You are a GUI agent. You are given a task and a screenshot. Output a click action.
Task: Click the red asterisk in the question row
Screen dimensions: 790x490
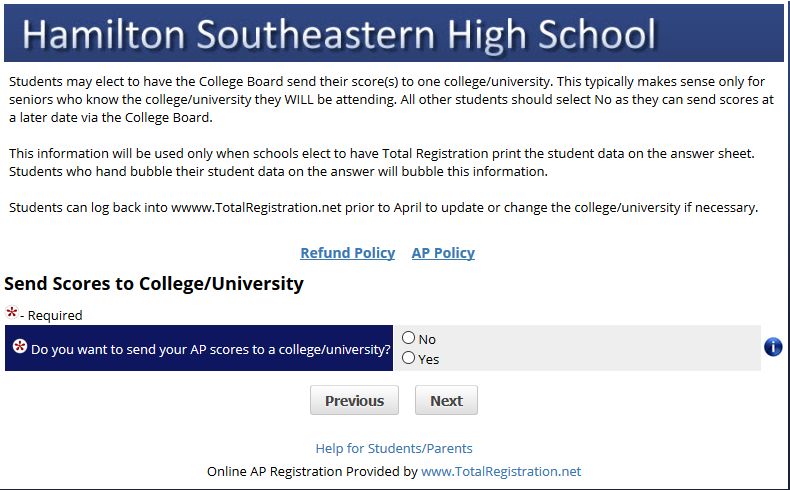click(20, 346)
